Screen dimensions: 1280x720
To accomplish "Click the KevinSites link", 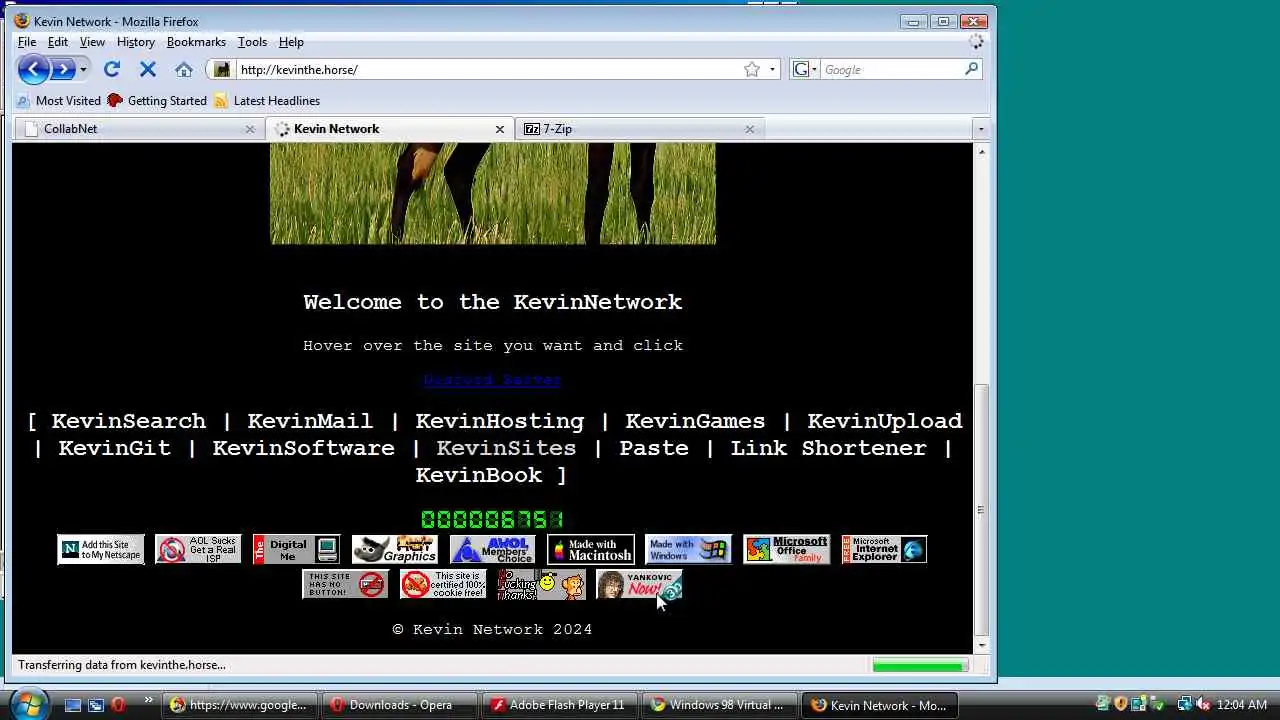I will [x=506, y=448].
